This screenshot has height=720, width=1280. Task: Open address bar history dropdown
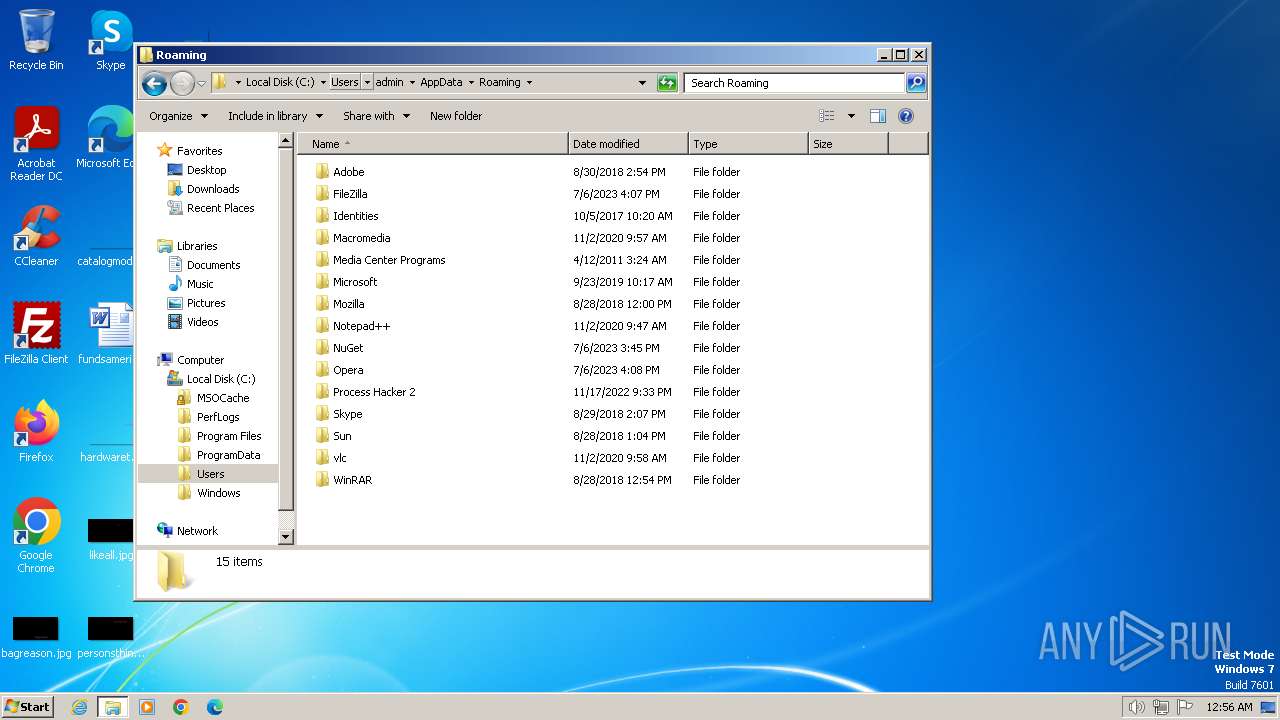[642, 83]
